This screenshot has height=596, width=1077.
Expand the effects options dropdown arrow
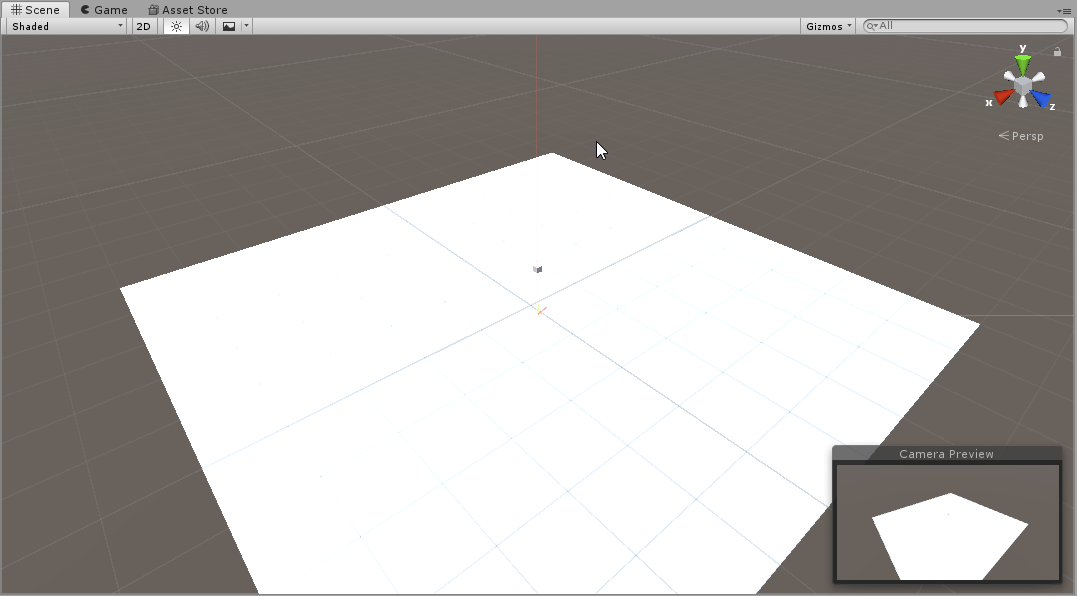click(246, 26)
